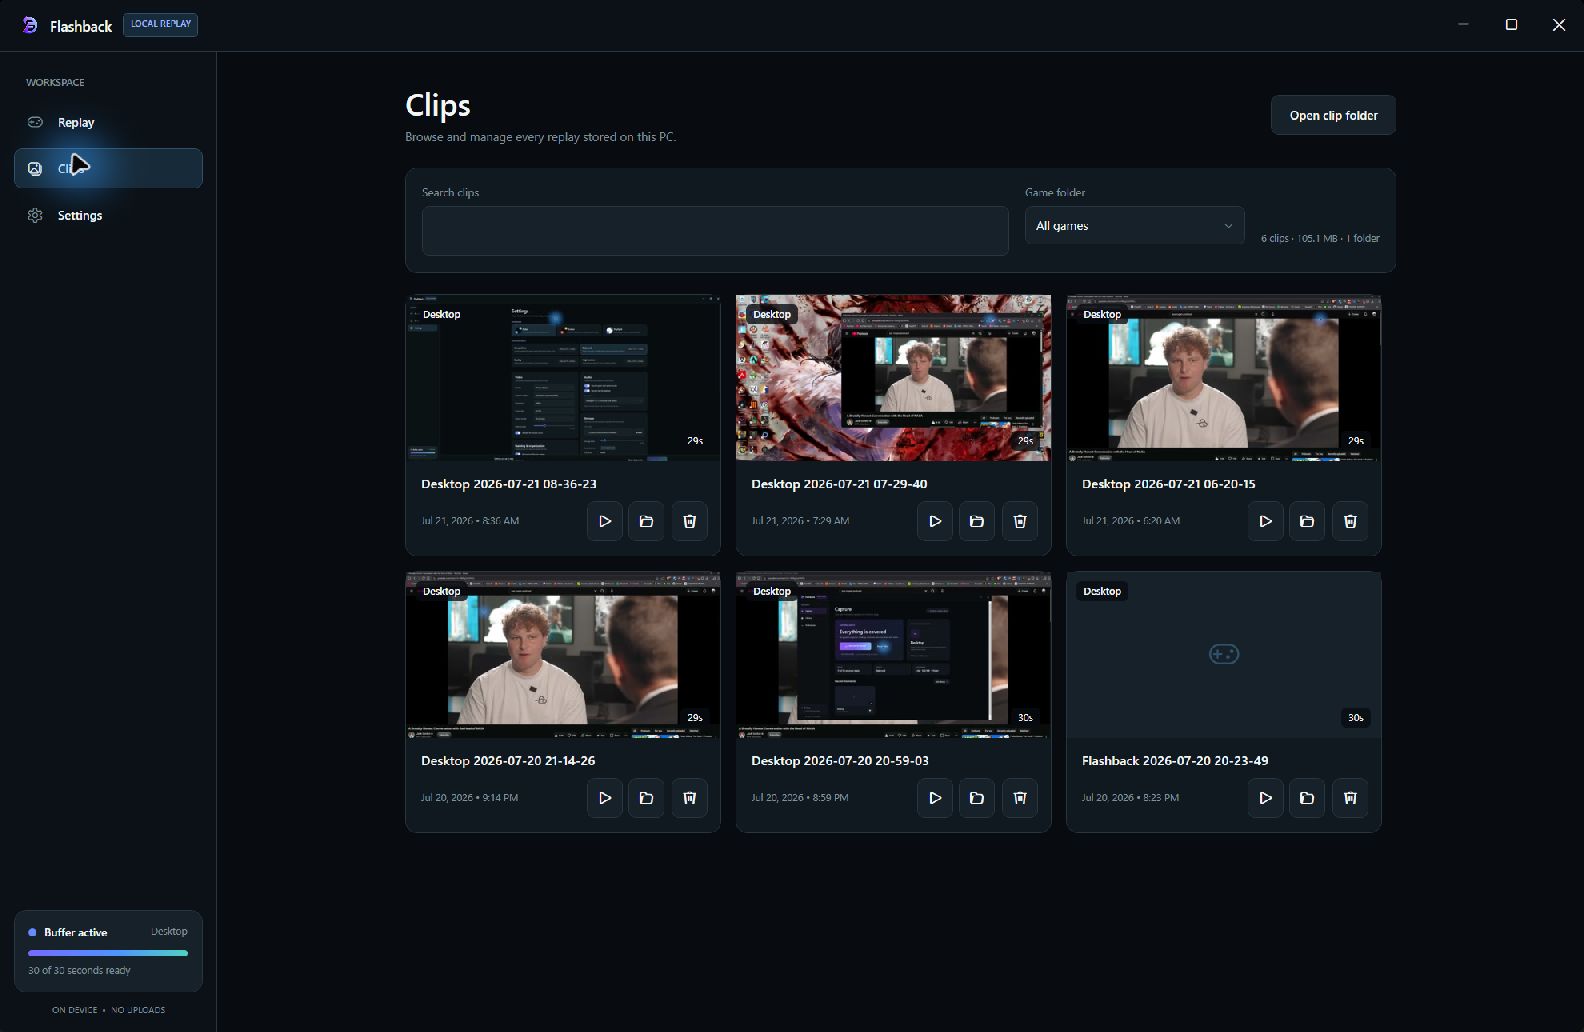Open folder for Flashback 2026-07-20 20-23-49 clip
Viewport: 1584px width, 1032px height.
[x=1307, y=798]
